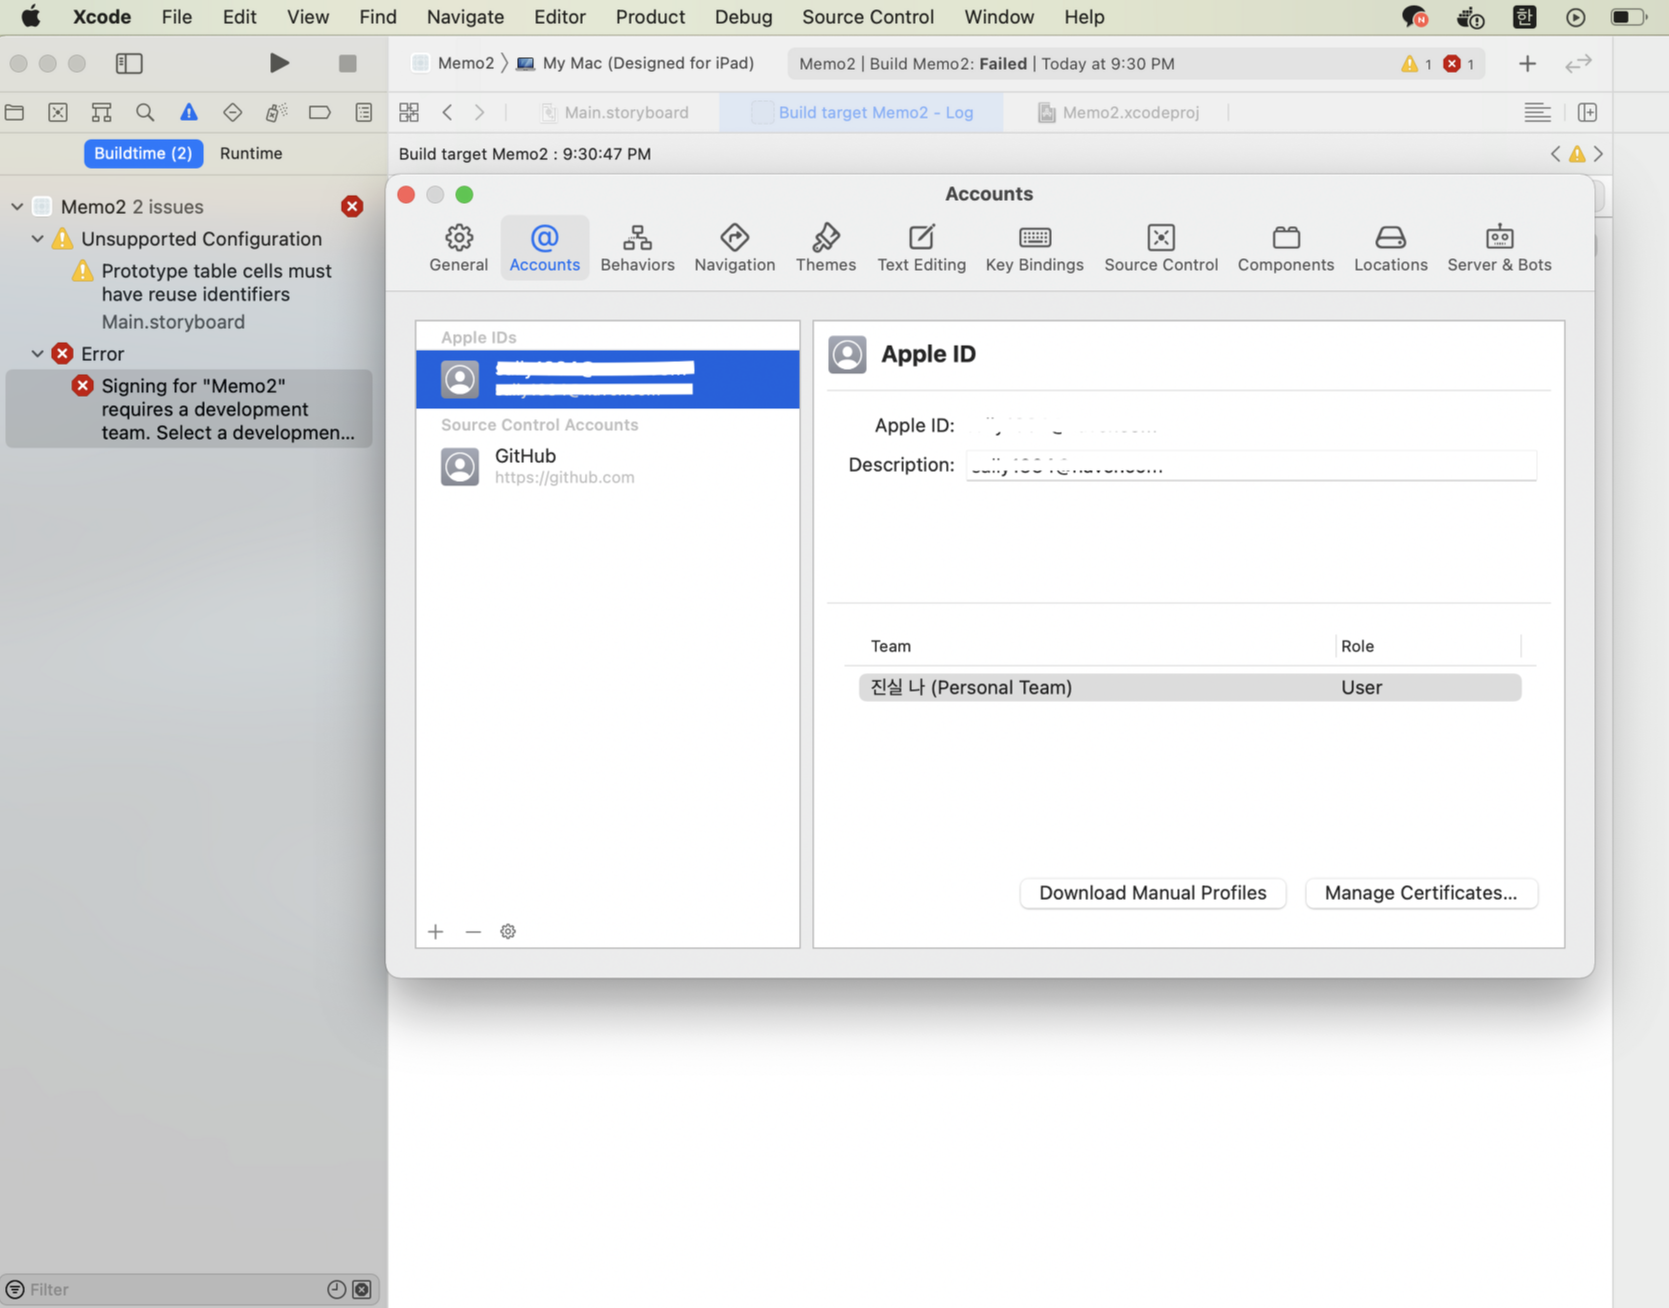1669x1308 pixels.
Task: Show the Source Control navigator
Action: click(58, 112)
